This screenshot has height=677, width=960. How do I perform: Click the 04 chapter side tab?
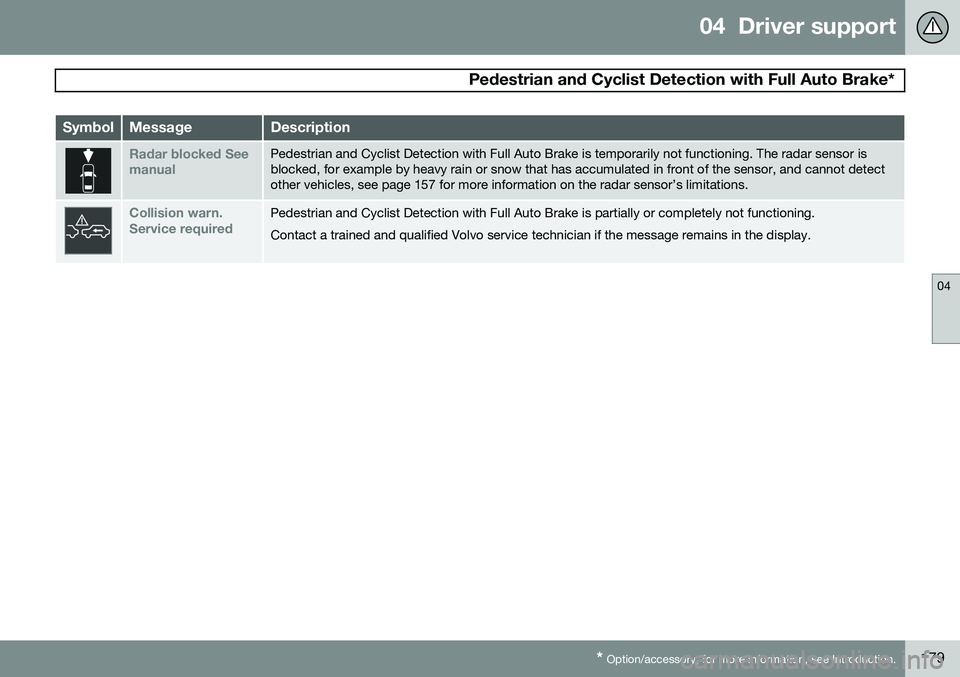(945, 309)
